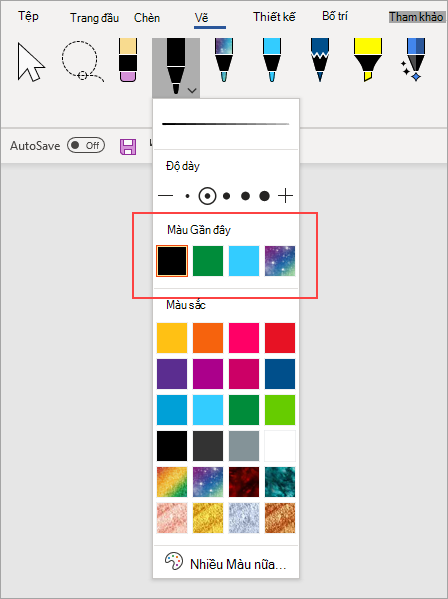448x599 pixels.
Task: Pick the green recent color swatch
Action: click(x=208, y=261)
